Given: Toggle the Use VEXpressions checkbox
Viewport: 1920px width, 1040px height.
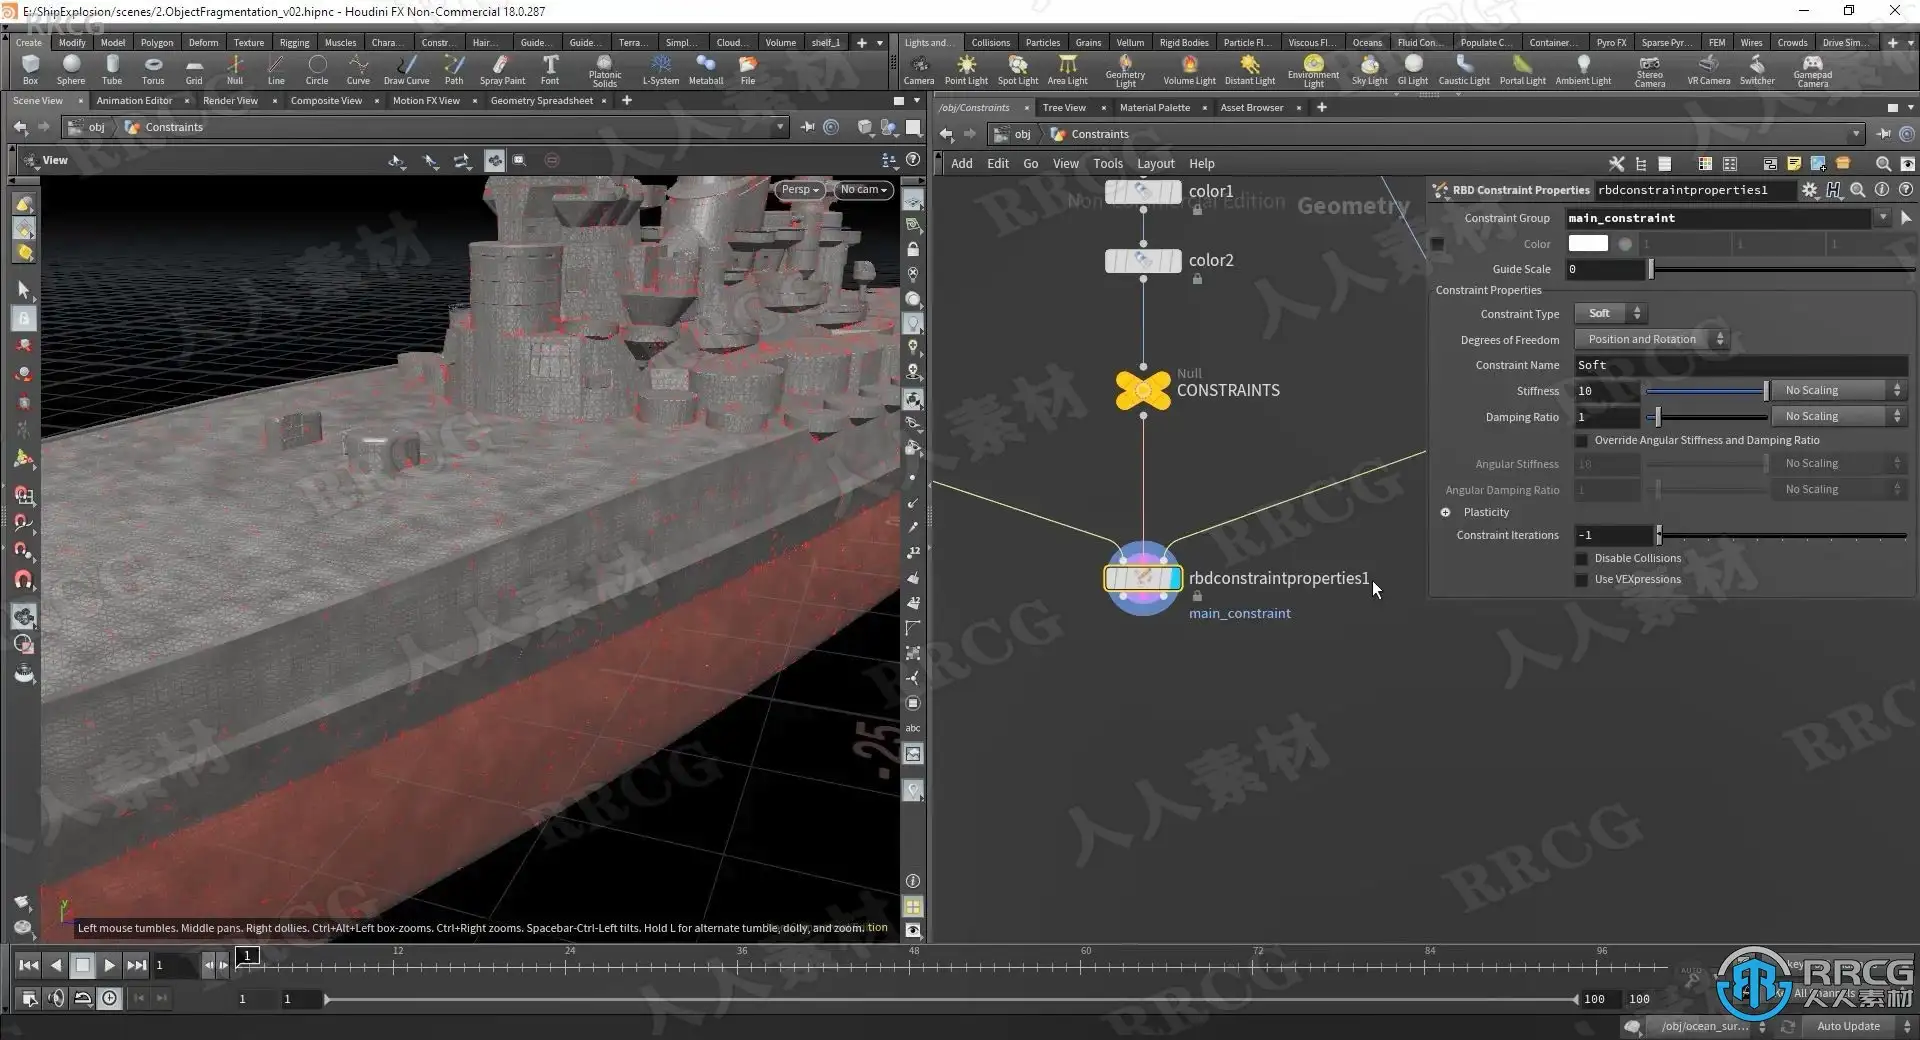Looking at the screenshot, I should pyautogui.click(x=1581, y=580).
